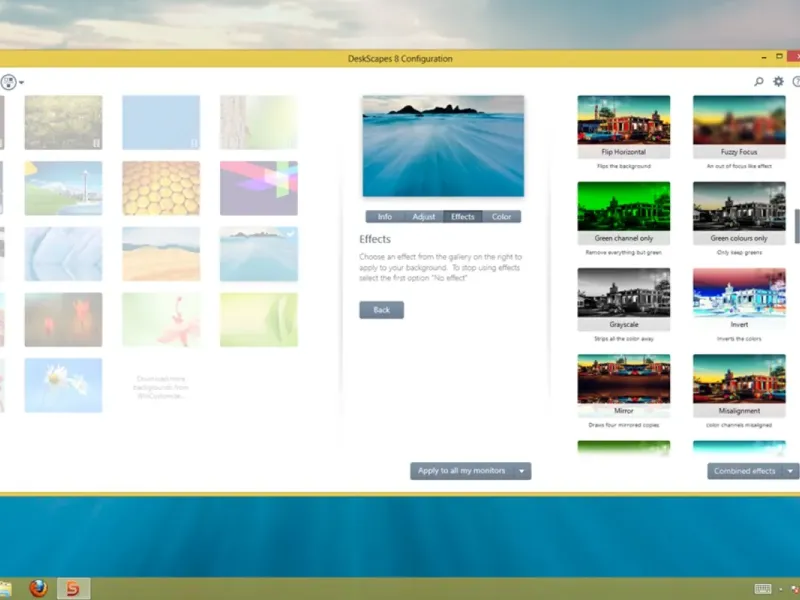Select the colorful geometric shapes thumbnail
800x600 pixels.
(259, 188)
